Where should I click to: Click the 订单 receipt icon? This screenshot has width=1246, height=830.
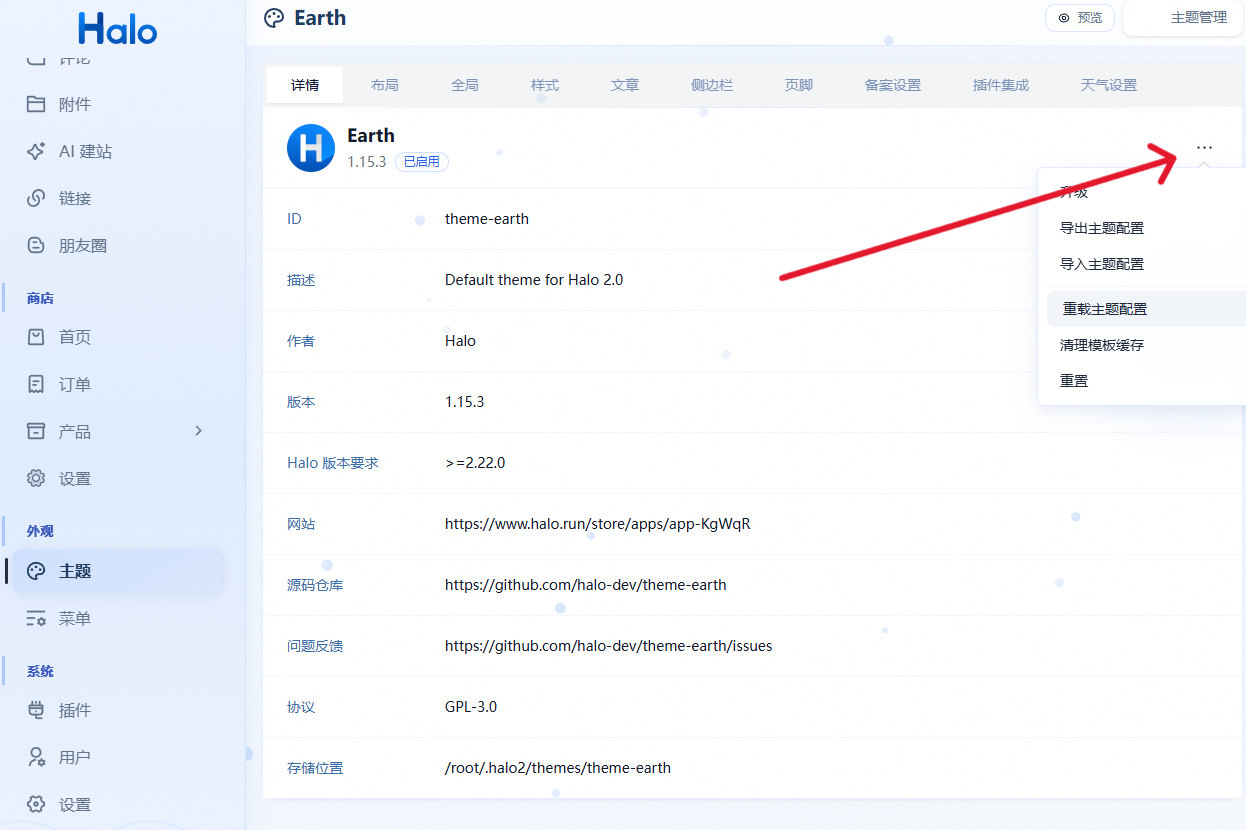(36, 384)
